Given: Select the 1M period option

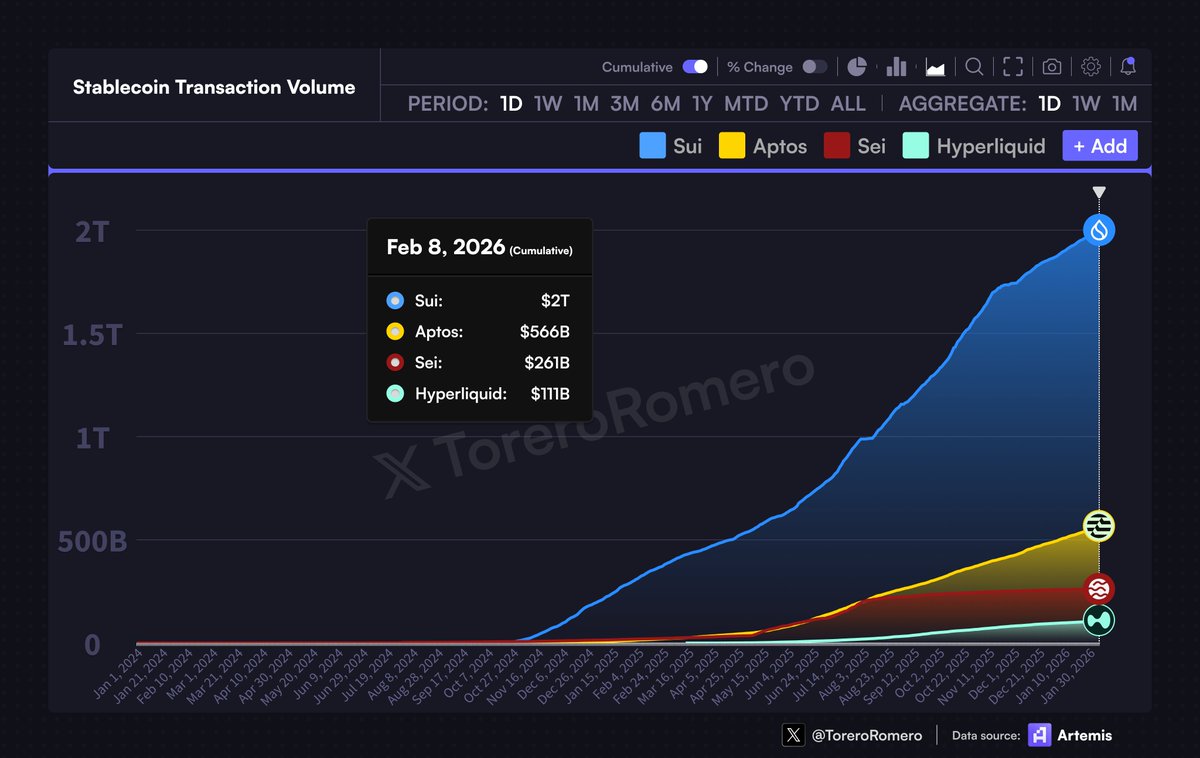Looking at the screenshot, I should point(586,104).
